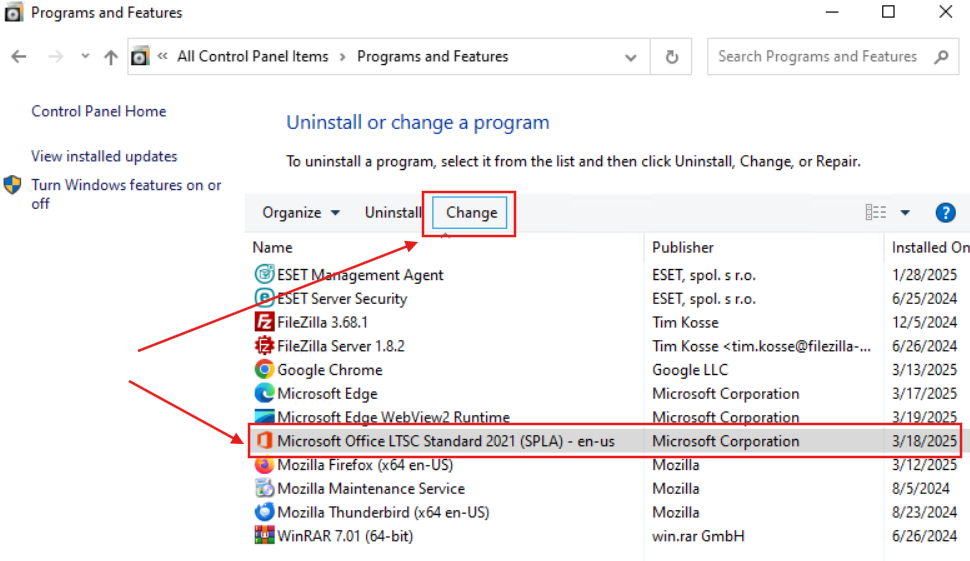Open Control Panel Home link
Screen dimensions: 970x561
99,111
